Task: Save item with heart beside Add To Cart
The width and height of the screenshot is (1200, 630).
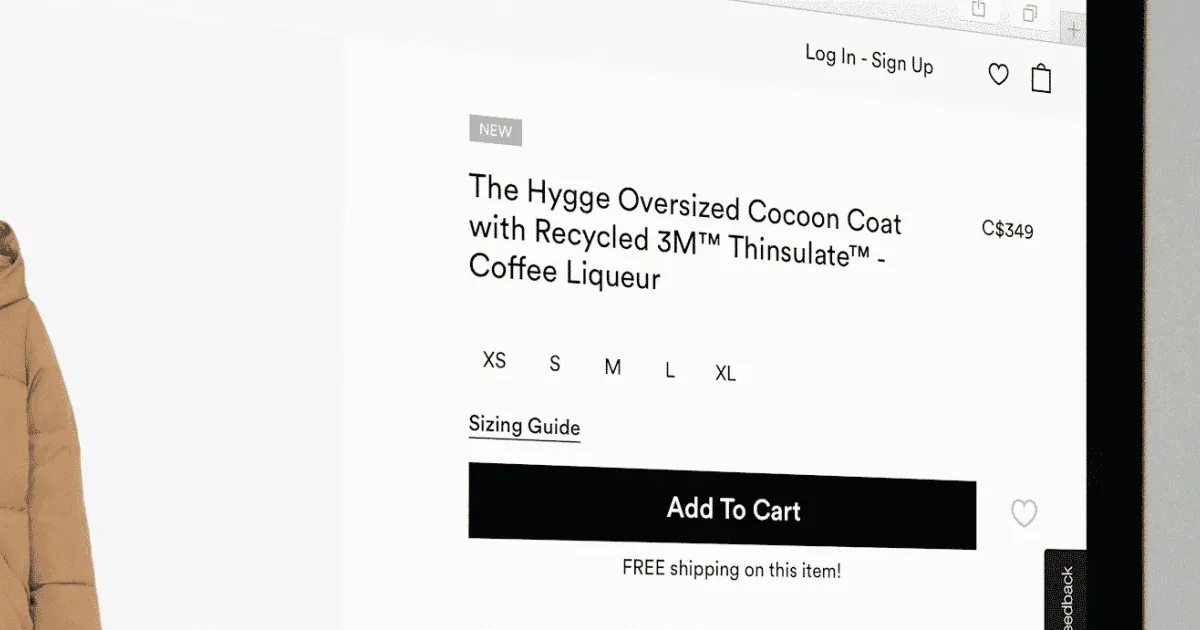Action: (x=1023, y=513)
